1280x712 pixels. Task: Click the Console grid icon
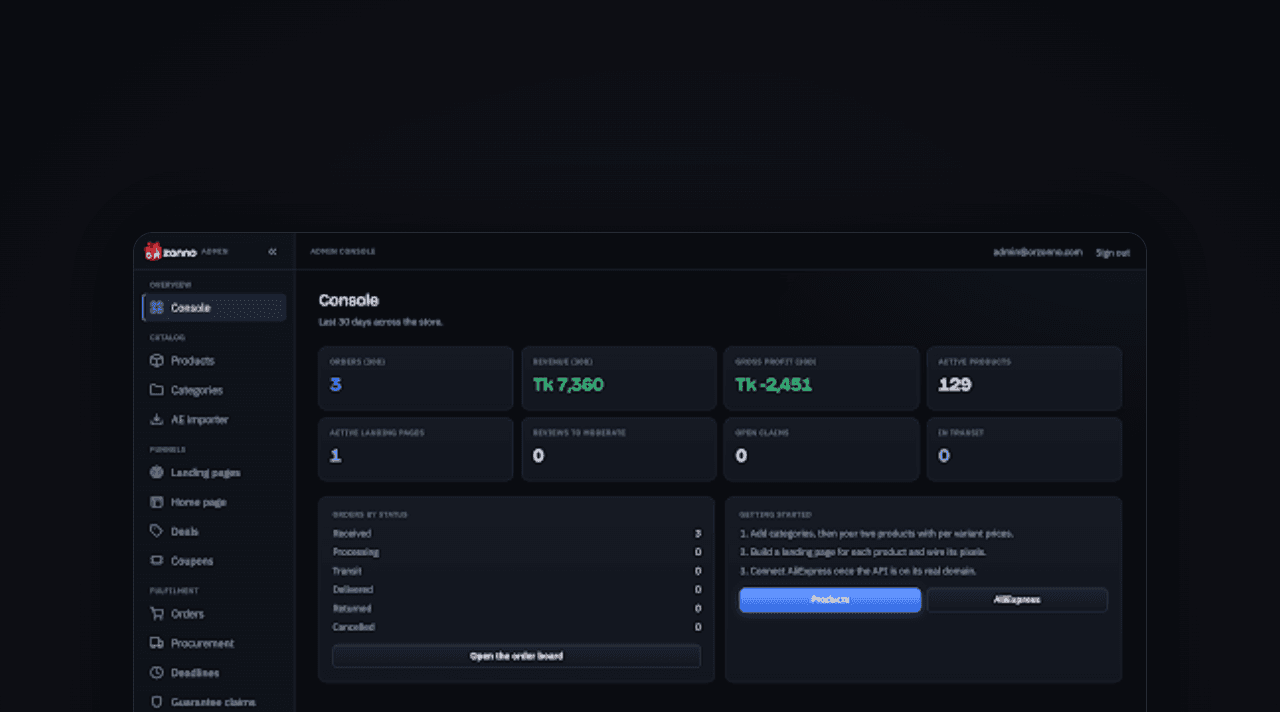[157, 308]
